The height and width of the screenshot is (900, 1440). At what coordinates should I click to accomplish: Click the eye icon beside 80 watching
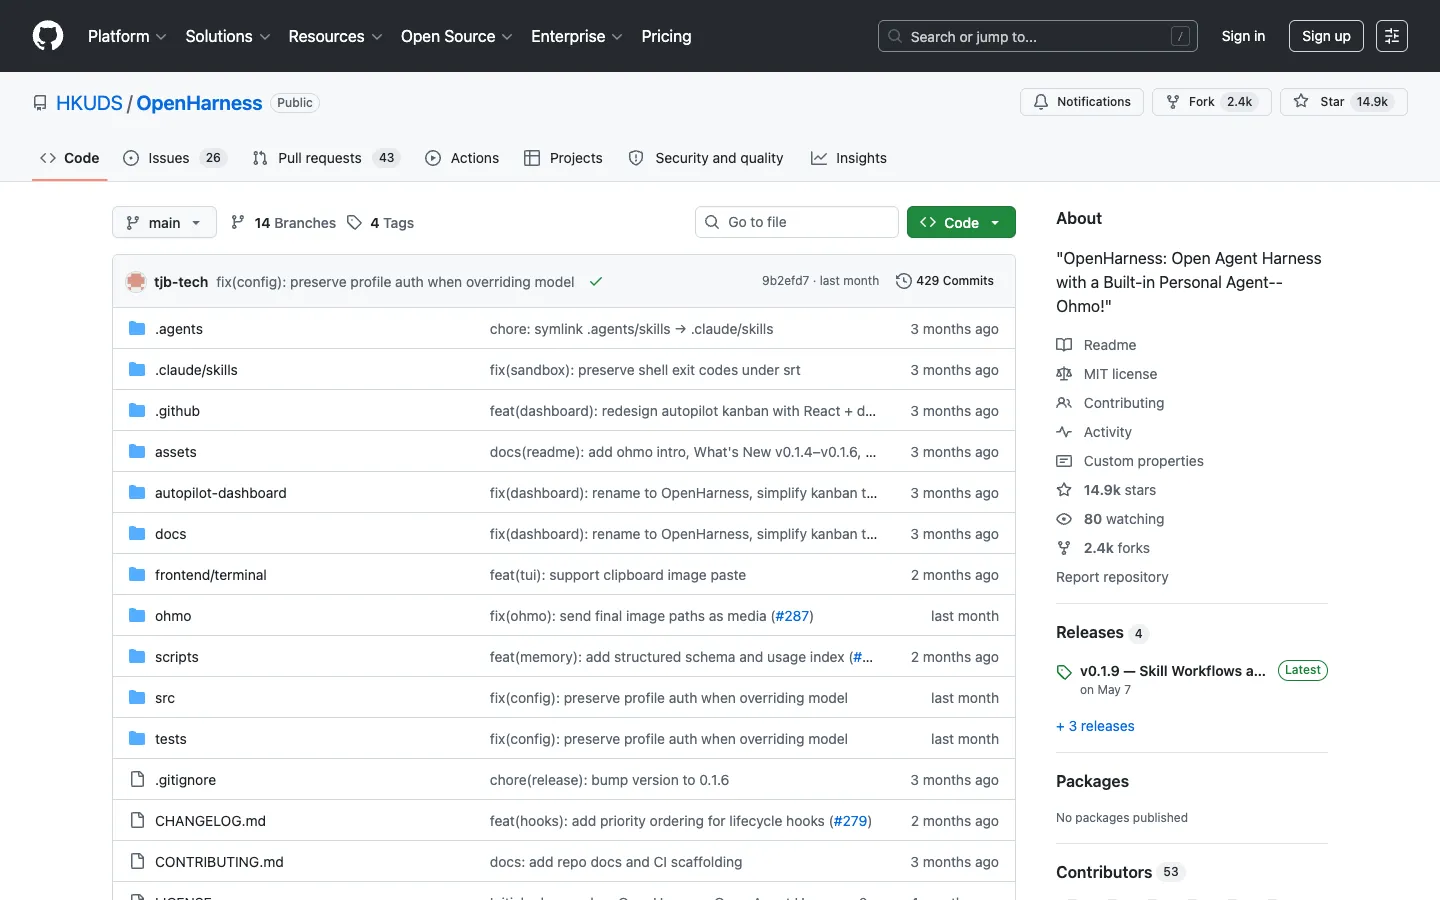[1064, 519]
